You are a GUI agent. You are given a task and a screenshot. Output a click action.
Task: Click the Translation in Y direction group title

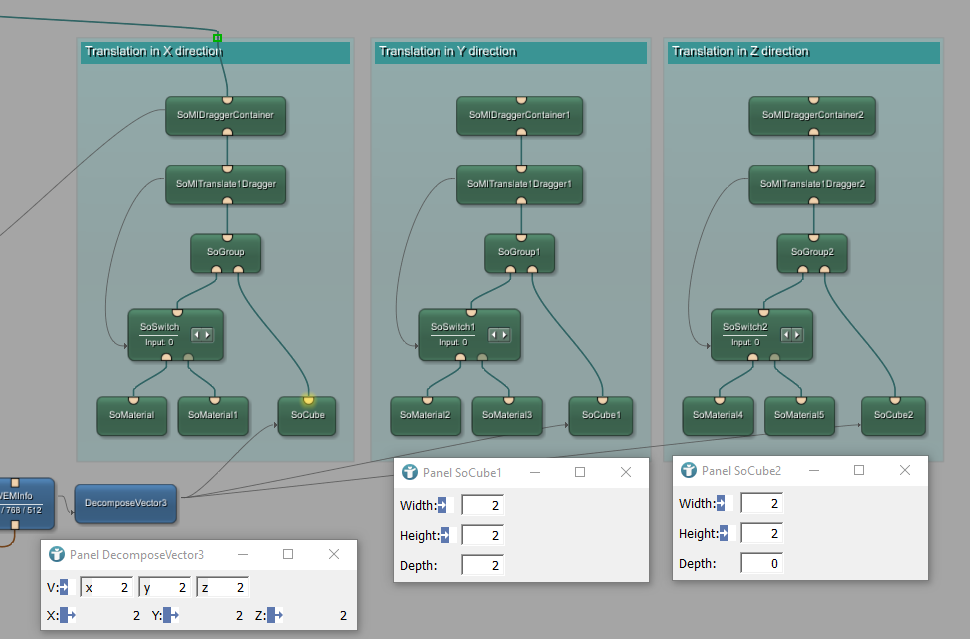pyautogui.click(x=448, y=51)
